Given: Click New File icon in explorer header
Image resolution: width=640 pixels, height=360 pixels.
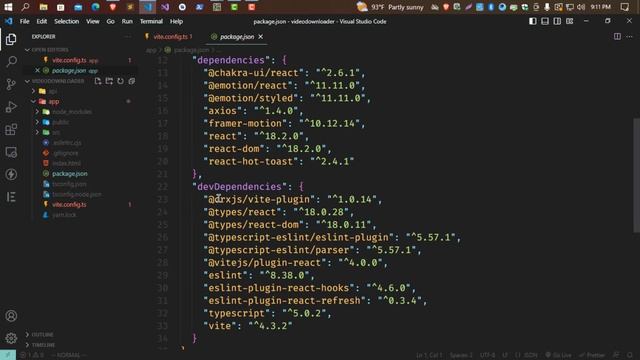Looking at the screenshot, I should (x=98, y=81).
